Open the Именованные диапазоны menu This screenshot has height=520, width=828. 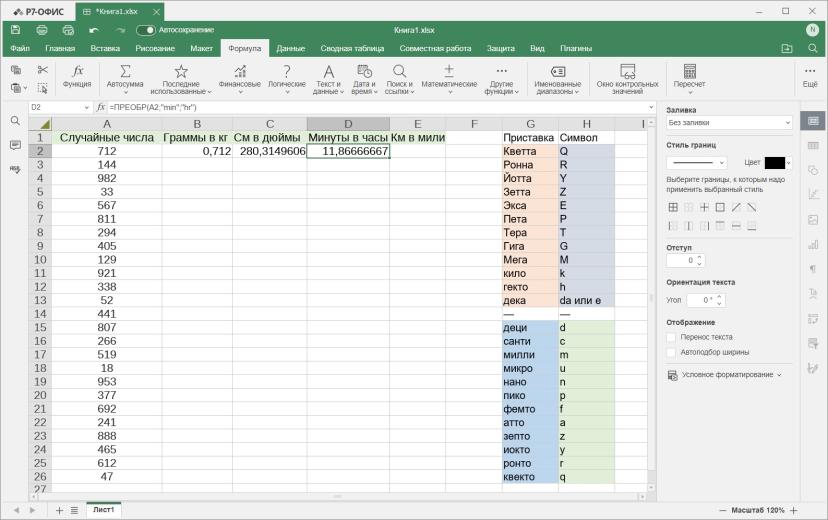(558, 79)
